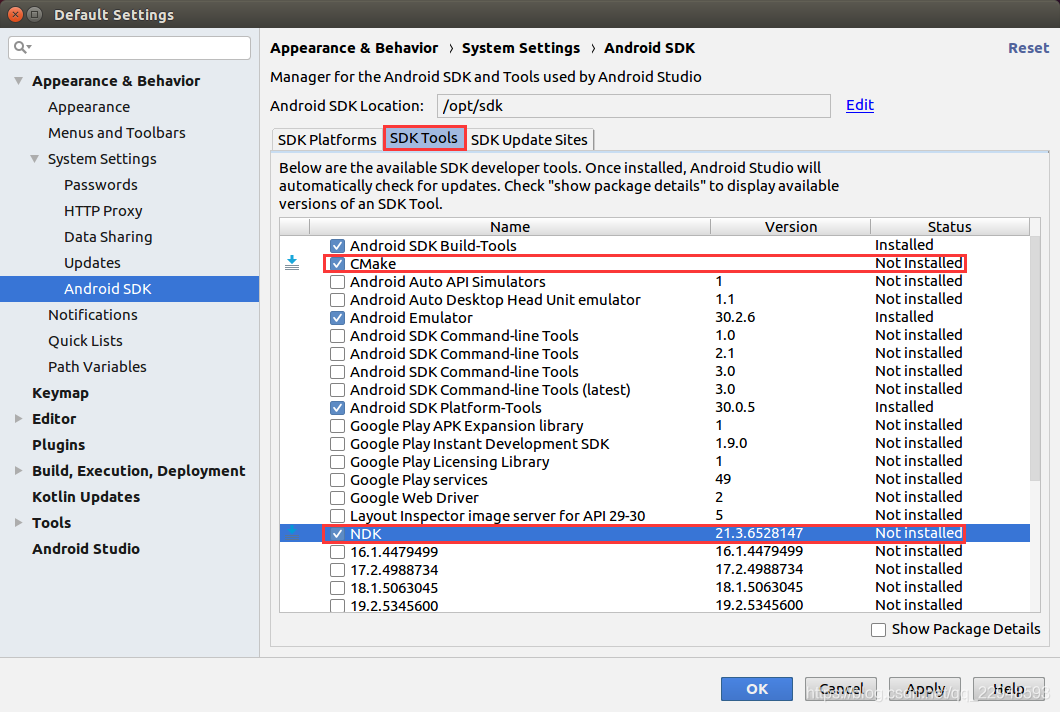This screenshot has width=1060, height=712.
Task: Open search history dropdown arrow
Action: coord(29,47)
